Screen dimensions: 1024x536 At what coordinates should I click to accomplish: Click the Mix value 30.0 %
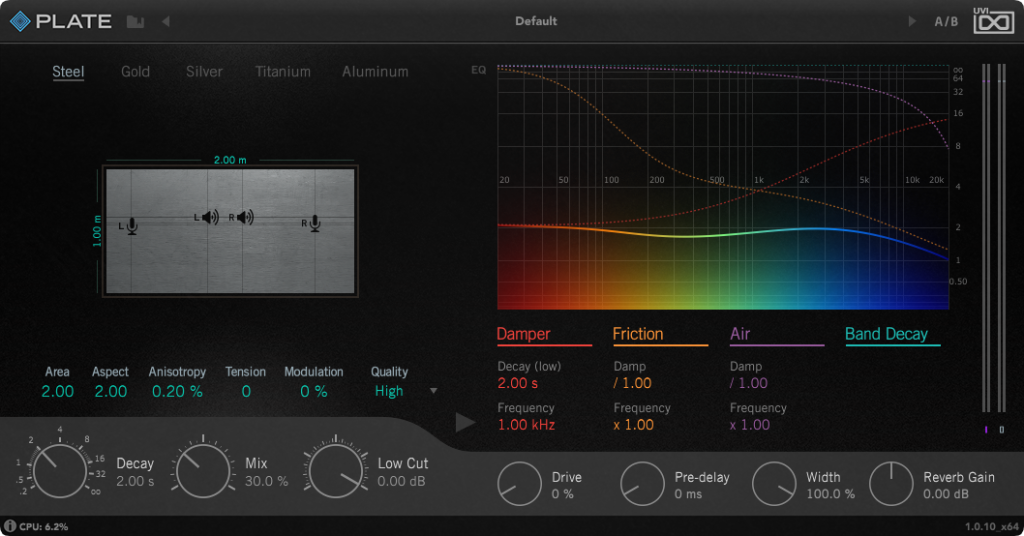point(266,482)
